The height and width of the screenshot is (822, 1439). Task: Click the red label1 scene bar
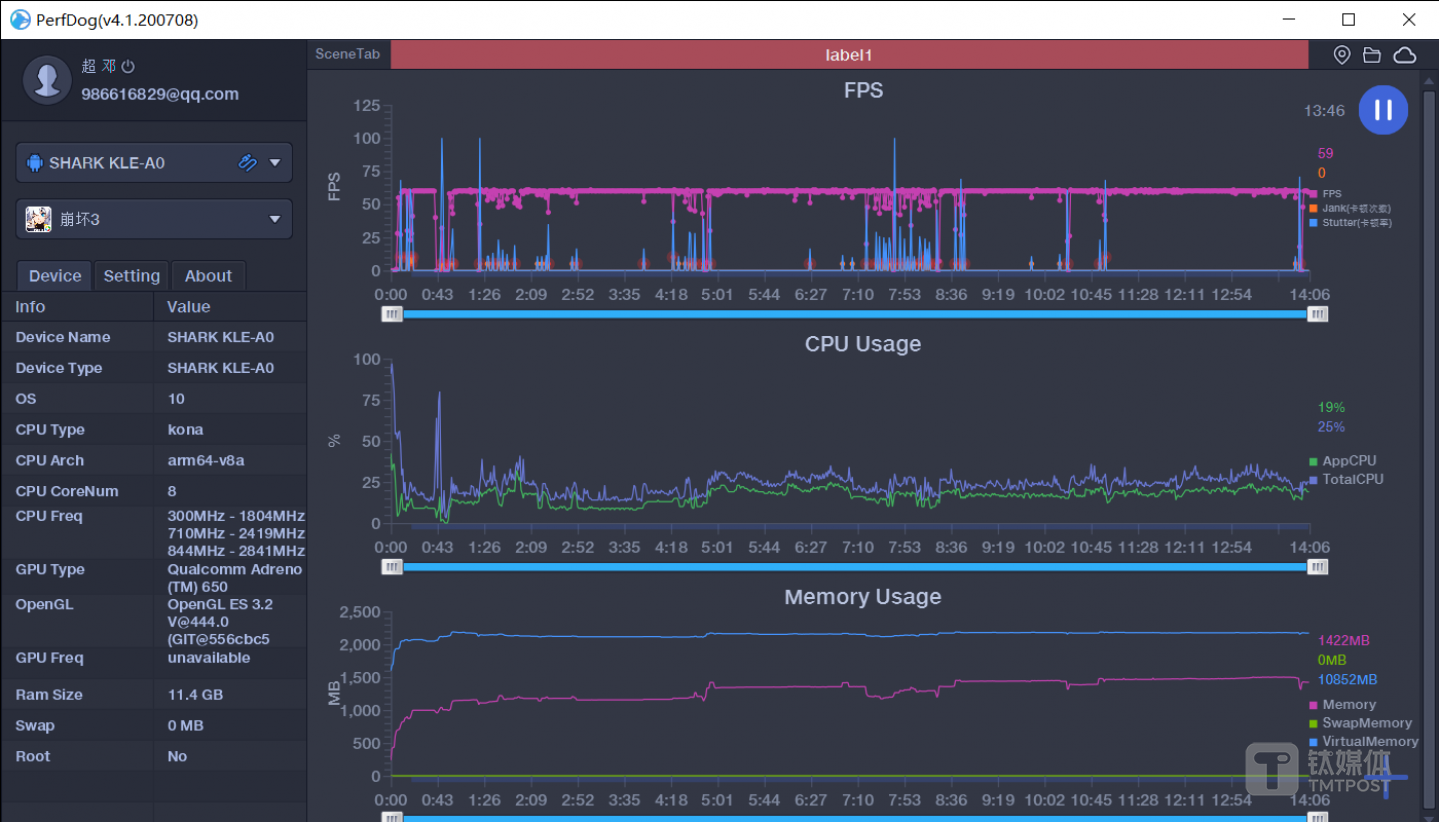pos(848,55)
